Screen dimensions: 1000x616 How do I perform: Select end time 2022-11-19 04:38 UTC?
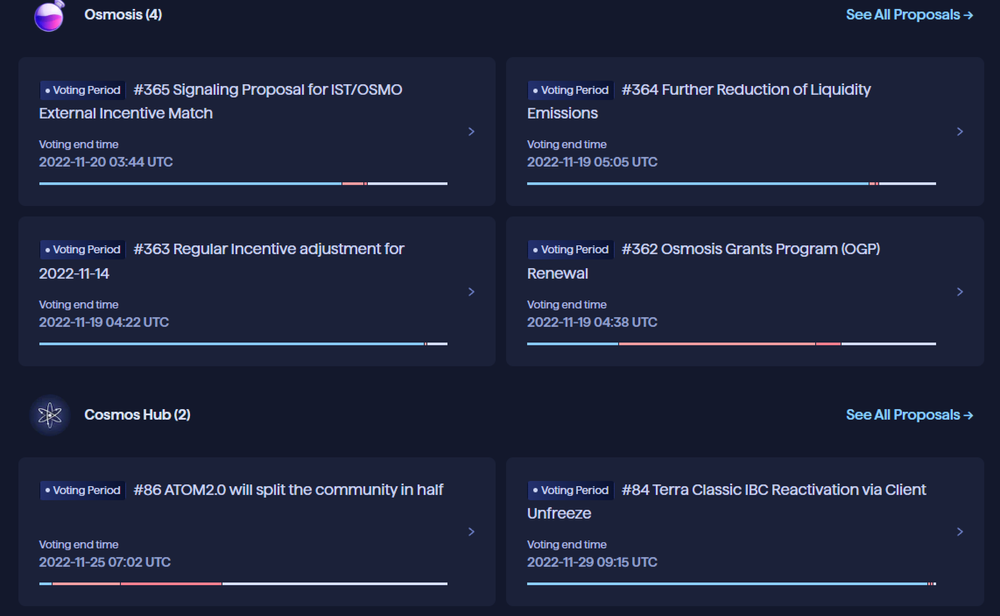pyautogui.click(x=592, y=322)
